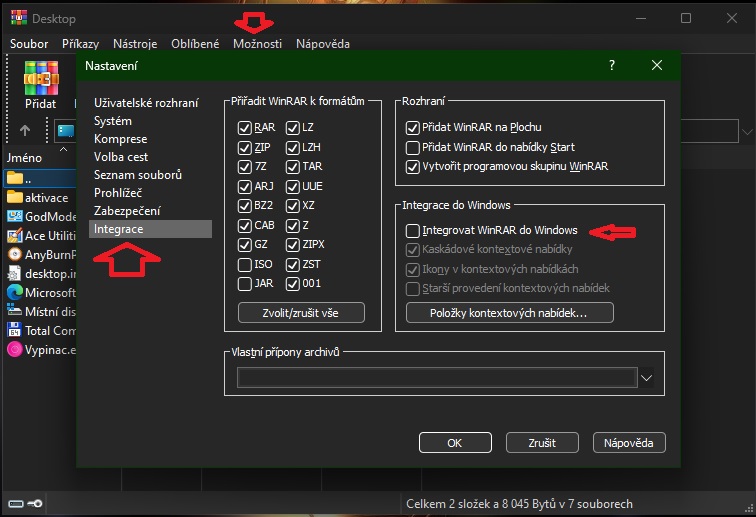
Task: Click the AnyBurn shortcut icon
Action: pos(15,254)
